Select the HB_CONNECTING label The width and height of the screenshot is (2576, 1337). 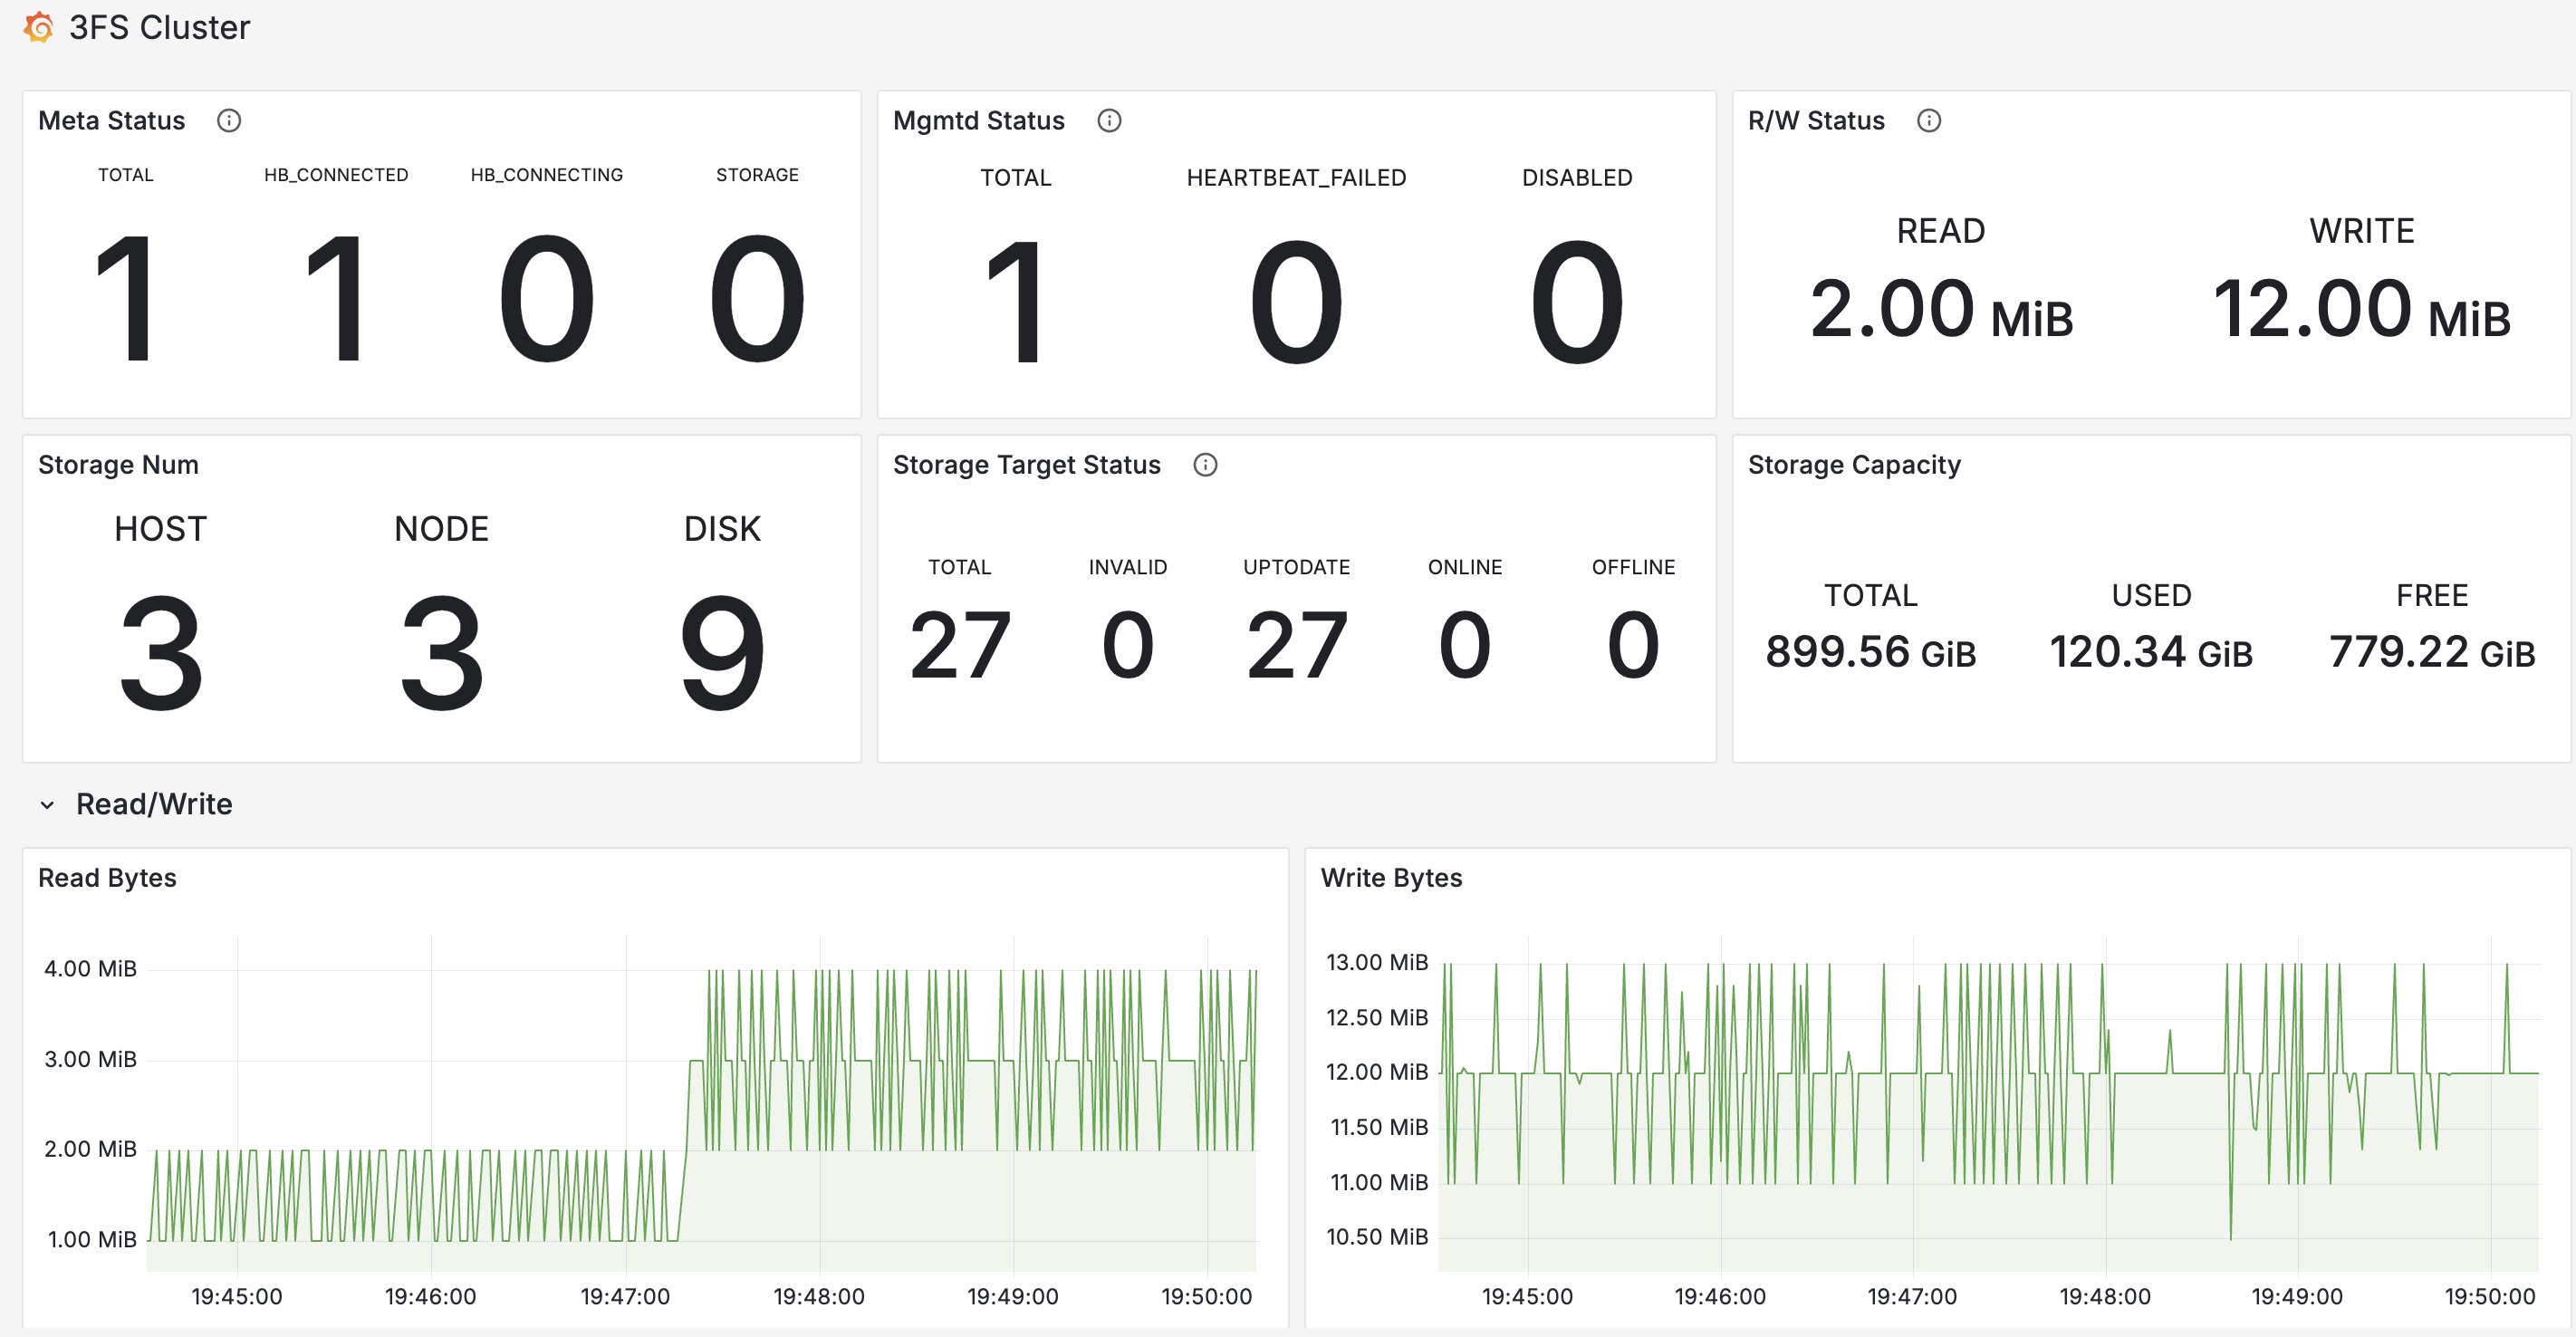(546, 175)
